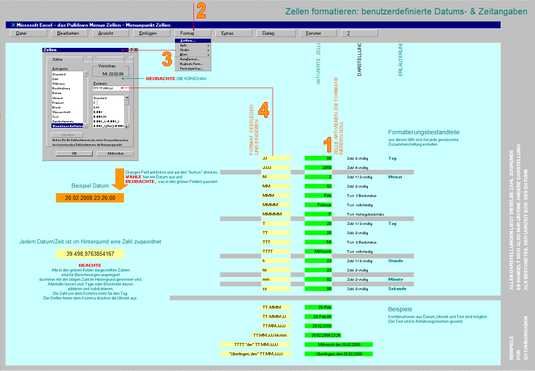Open the Format menu
Screen dimensions: 535x371
[193, 33]
